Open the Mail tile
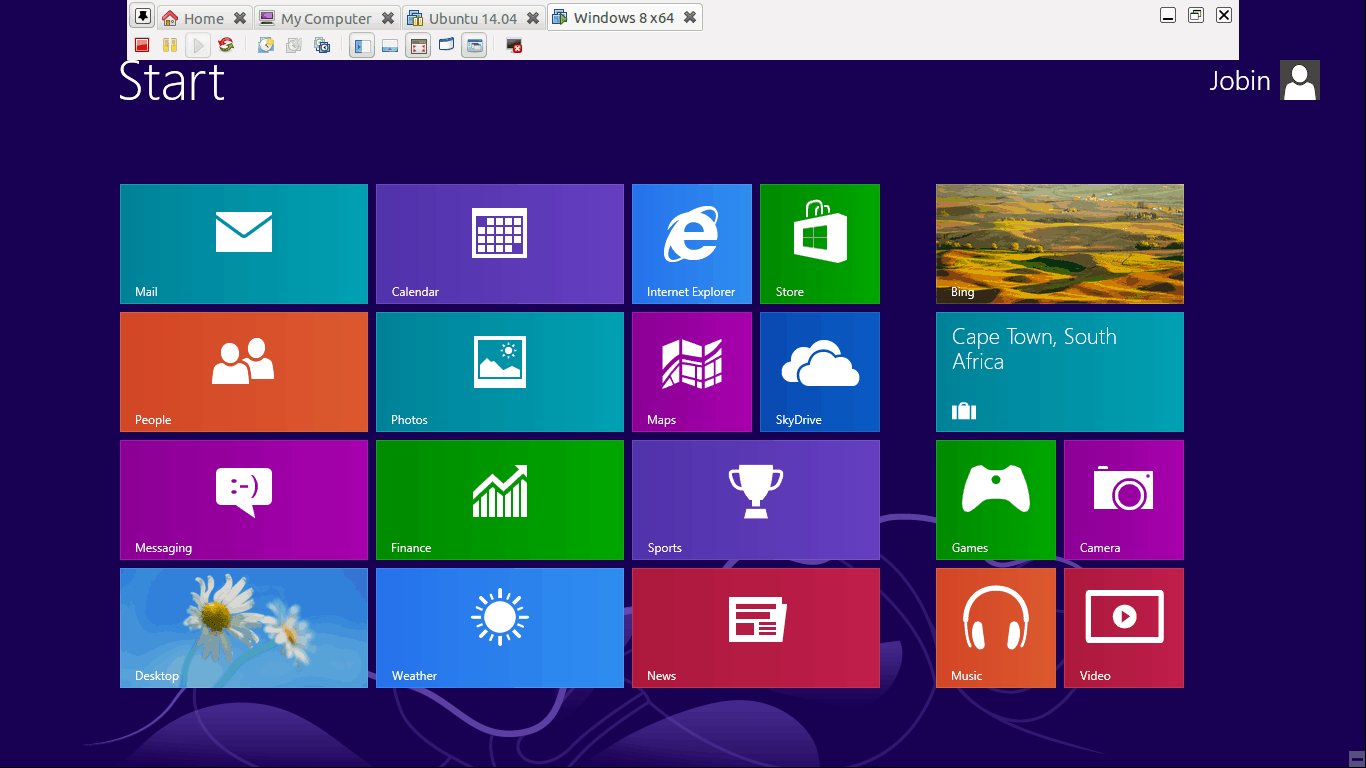The height and width of the screenshot is (768, 1366). coord(243,243)
